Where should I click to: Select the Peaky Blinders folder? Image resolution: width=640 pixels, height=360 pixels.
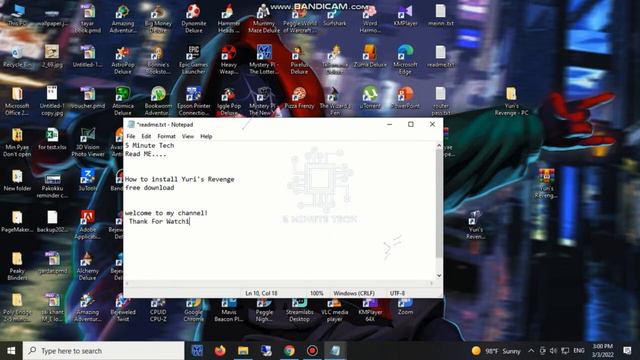tap(17, 266)
